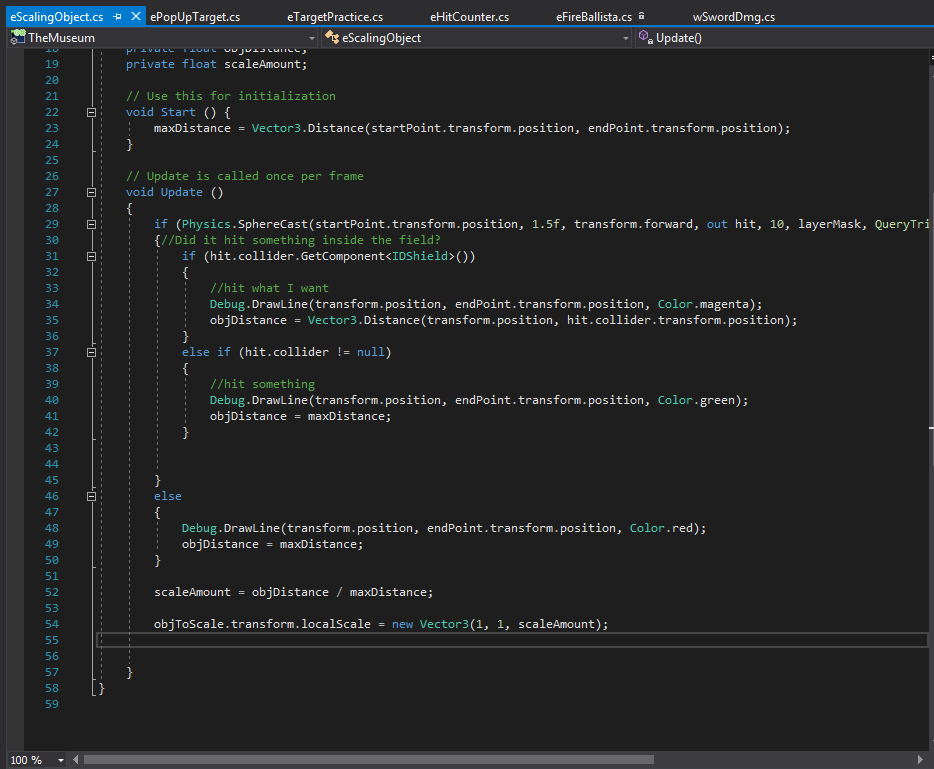Image resolution: width=934 pixels, height=769 pixels.
Task: Click the eScalingObject class icon
Action: point(332,38)
